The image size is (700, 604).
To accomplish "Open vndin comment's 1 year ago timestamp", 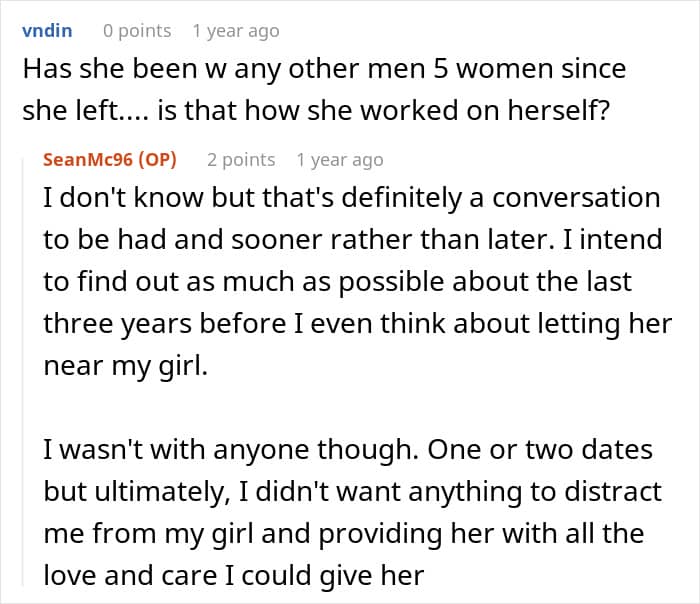I will [236, 31].
